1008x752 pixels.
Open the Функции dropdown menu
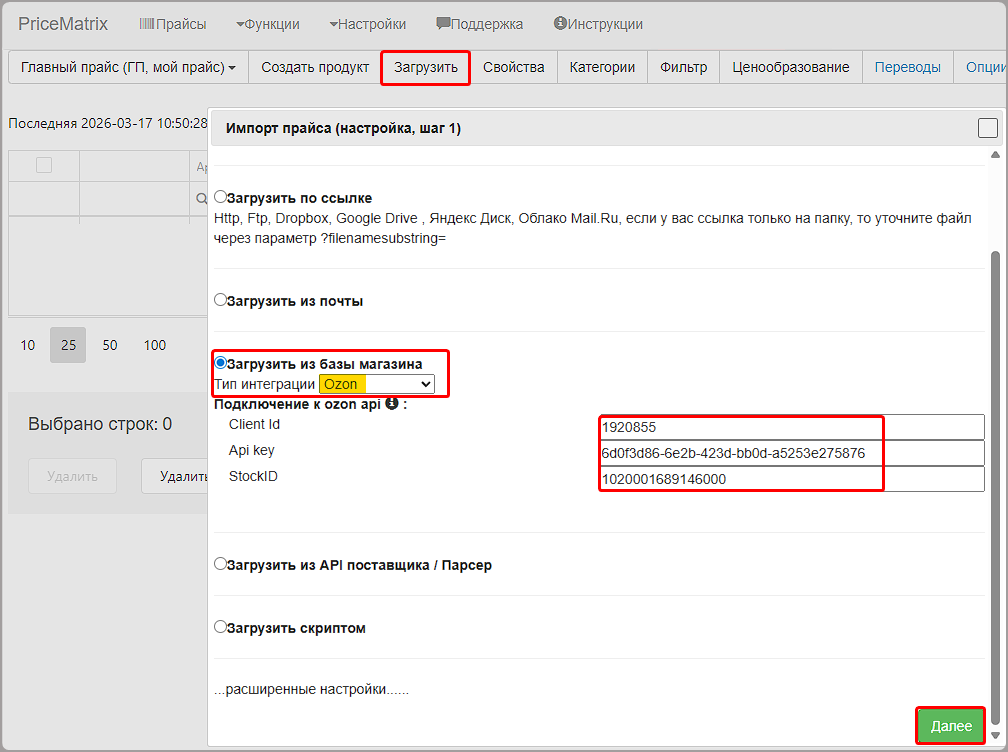click(267, 24)
